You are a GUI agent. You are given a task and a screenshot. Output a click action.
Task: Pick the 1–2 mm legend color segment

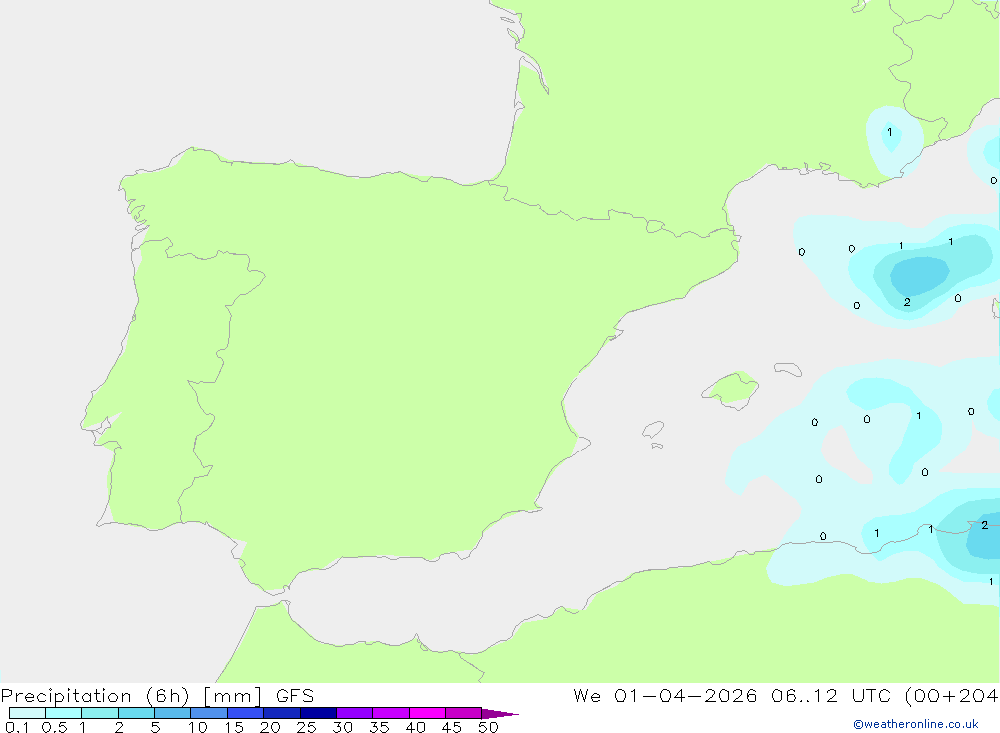tap(100, 713)
